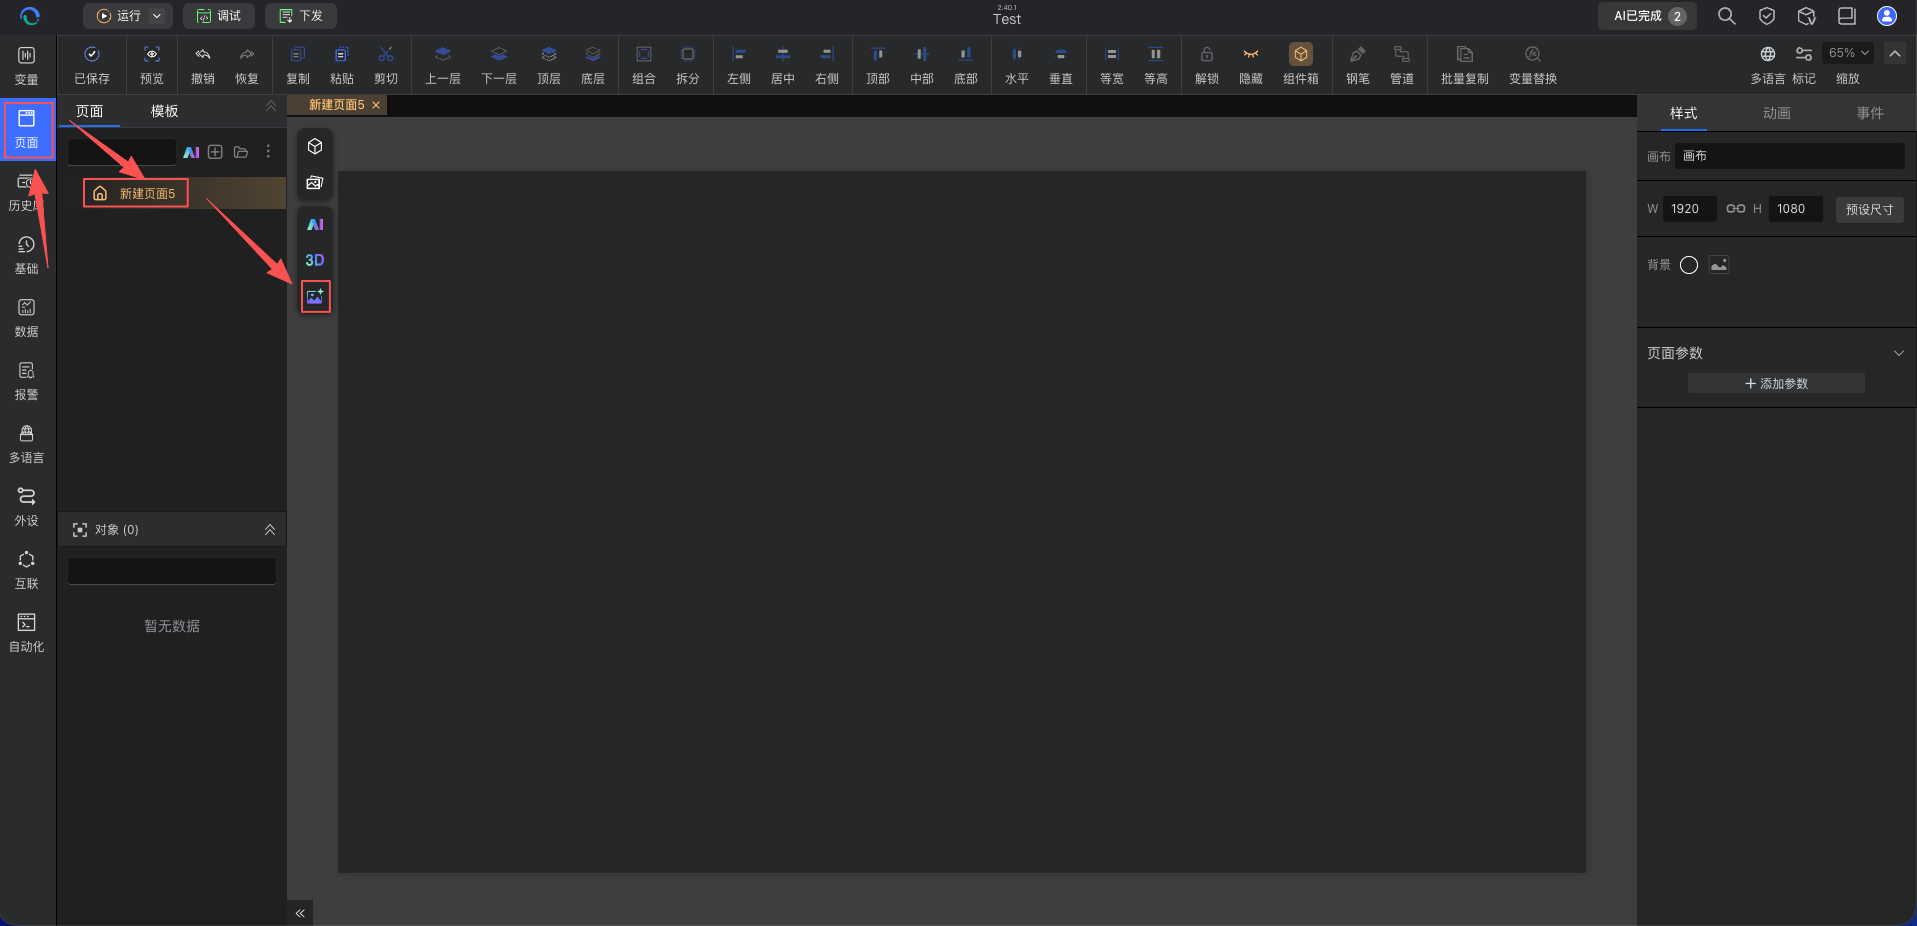This screenshot has height=926, width=1917.
Task: Open the 组件箱 component box
Action: pyautogui.click(x=1300, y=65)
